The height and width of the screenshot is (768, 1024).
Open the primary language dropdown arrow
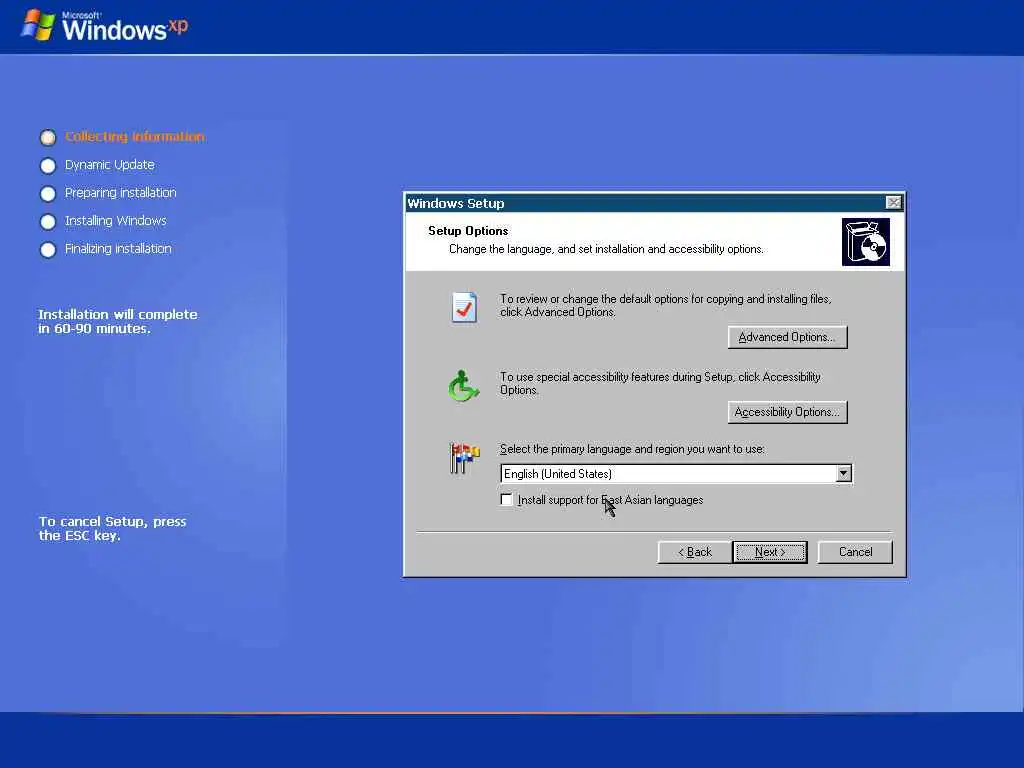pyautogui.click(x=844, y=473)
